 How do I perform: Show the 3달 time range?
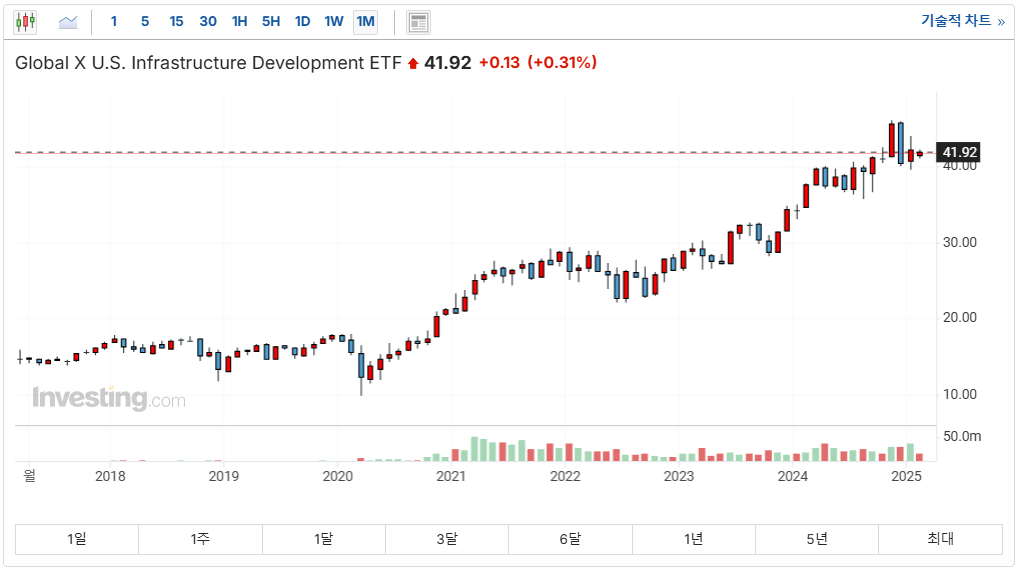pyautogui.click(x=447, y=539)
